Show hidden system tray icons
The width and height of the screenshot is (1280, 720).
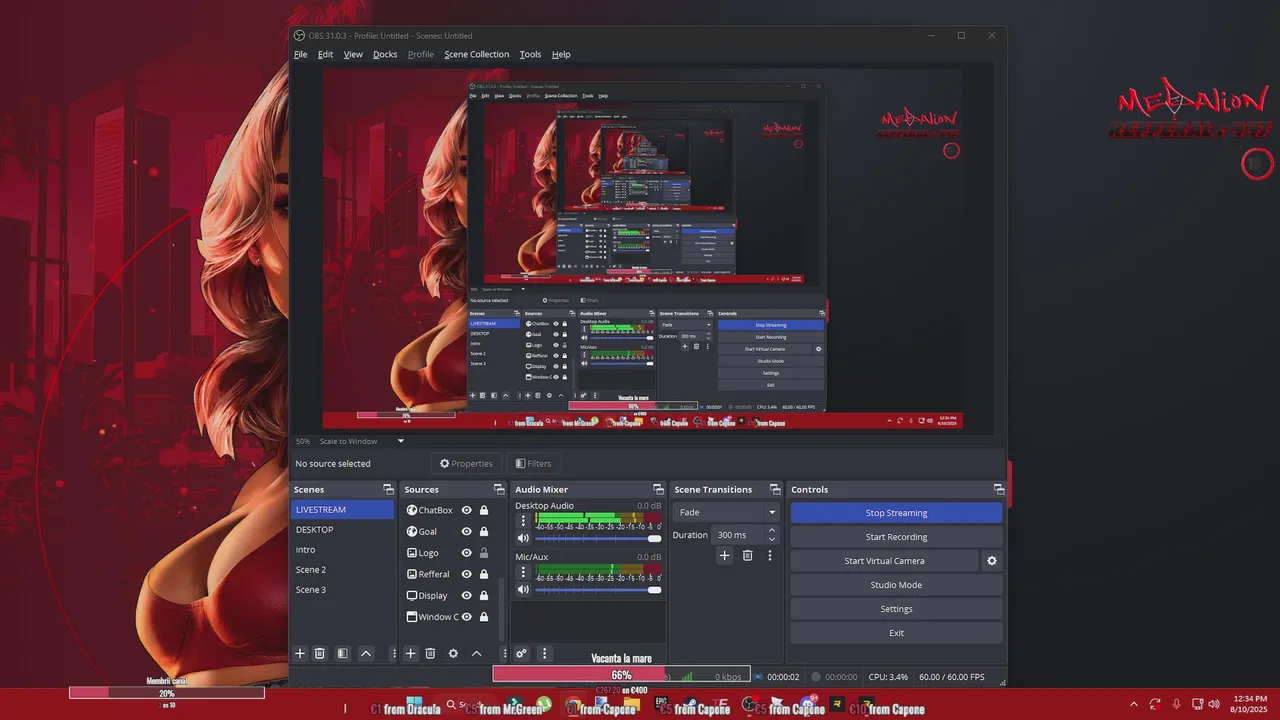(1133, 704)
